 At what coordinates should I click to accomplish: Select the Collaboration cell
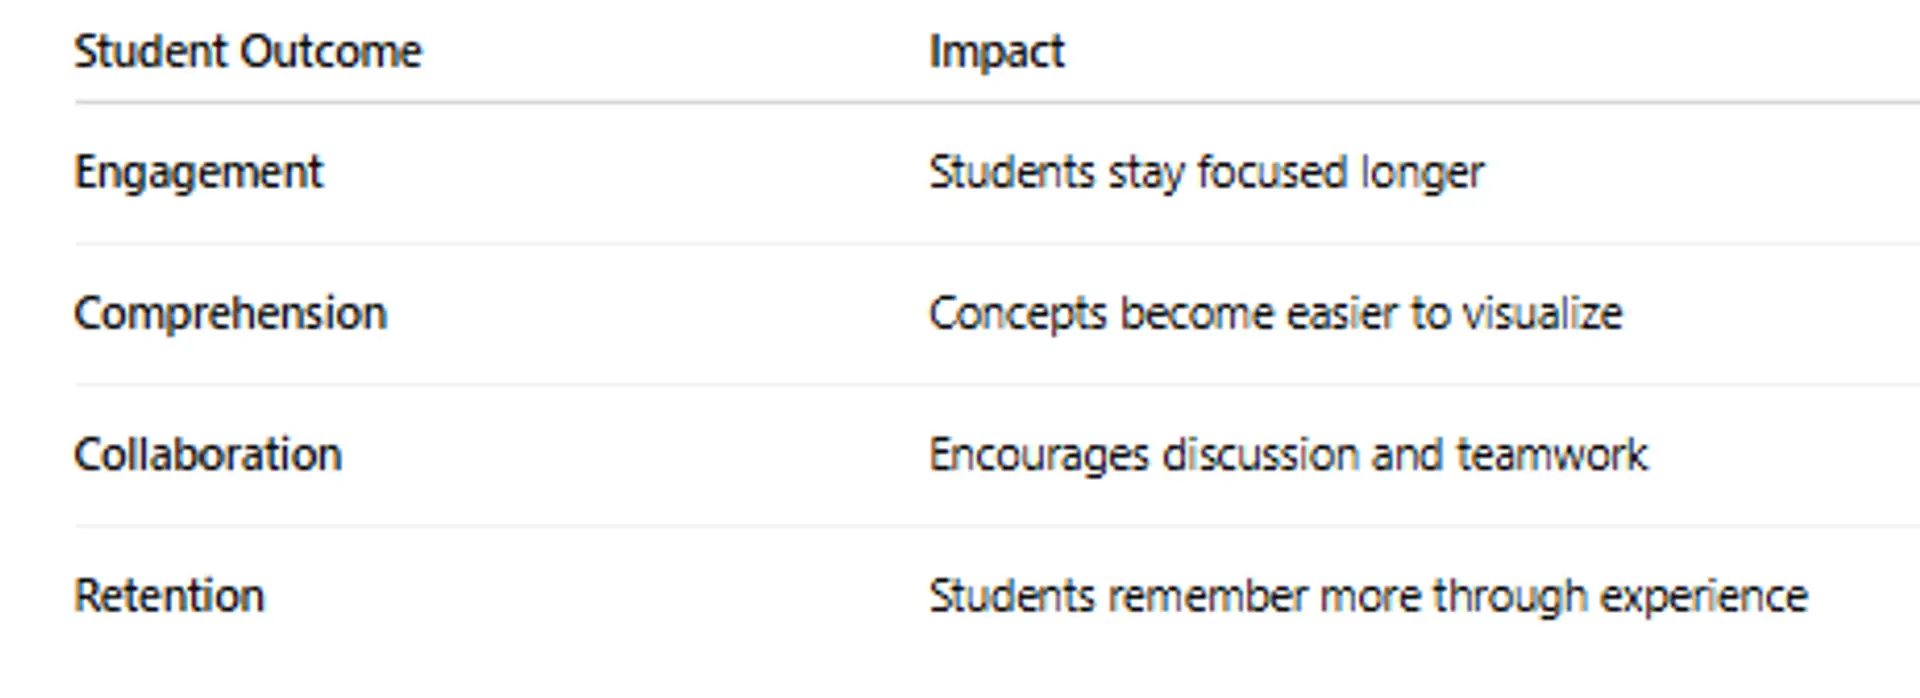point(208,455)
